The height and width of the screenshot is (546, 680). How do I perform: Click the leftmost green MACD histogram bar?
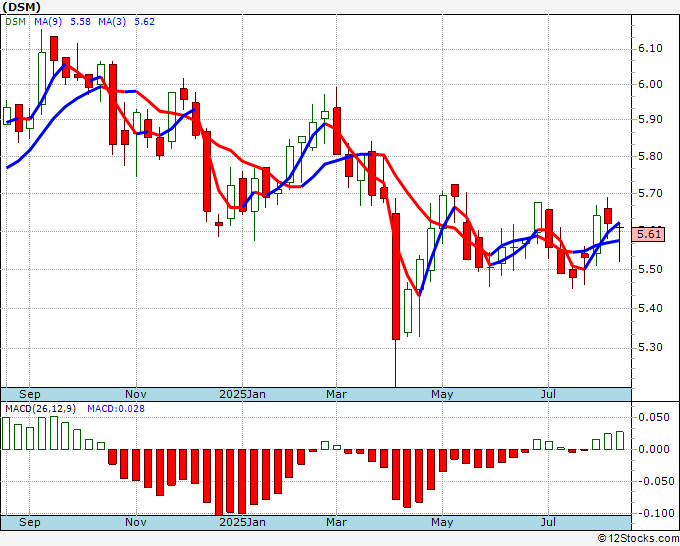tap(6, 434)
